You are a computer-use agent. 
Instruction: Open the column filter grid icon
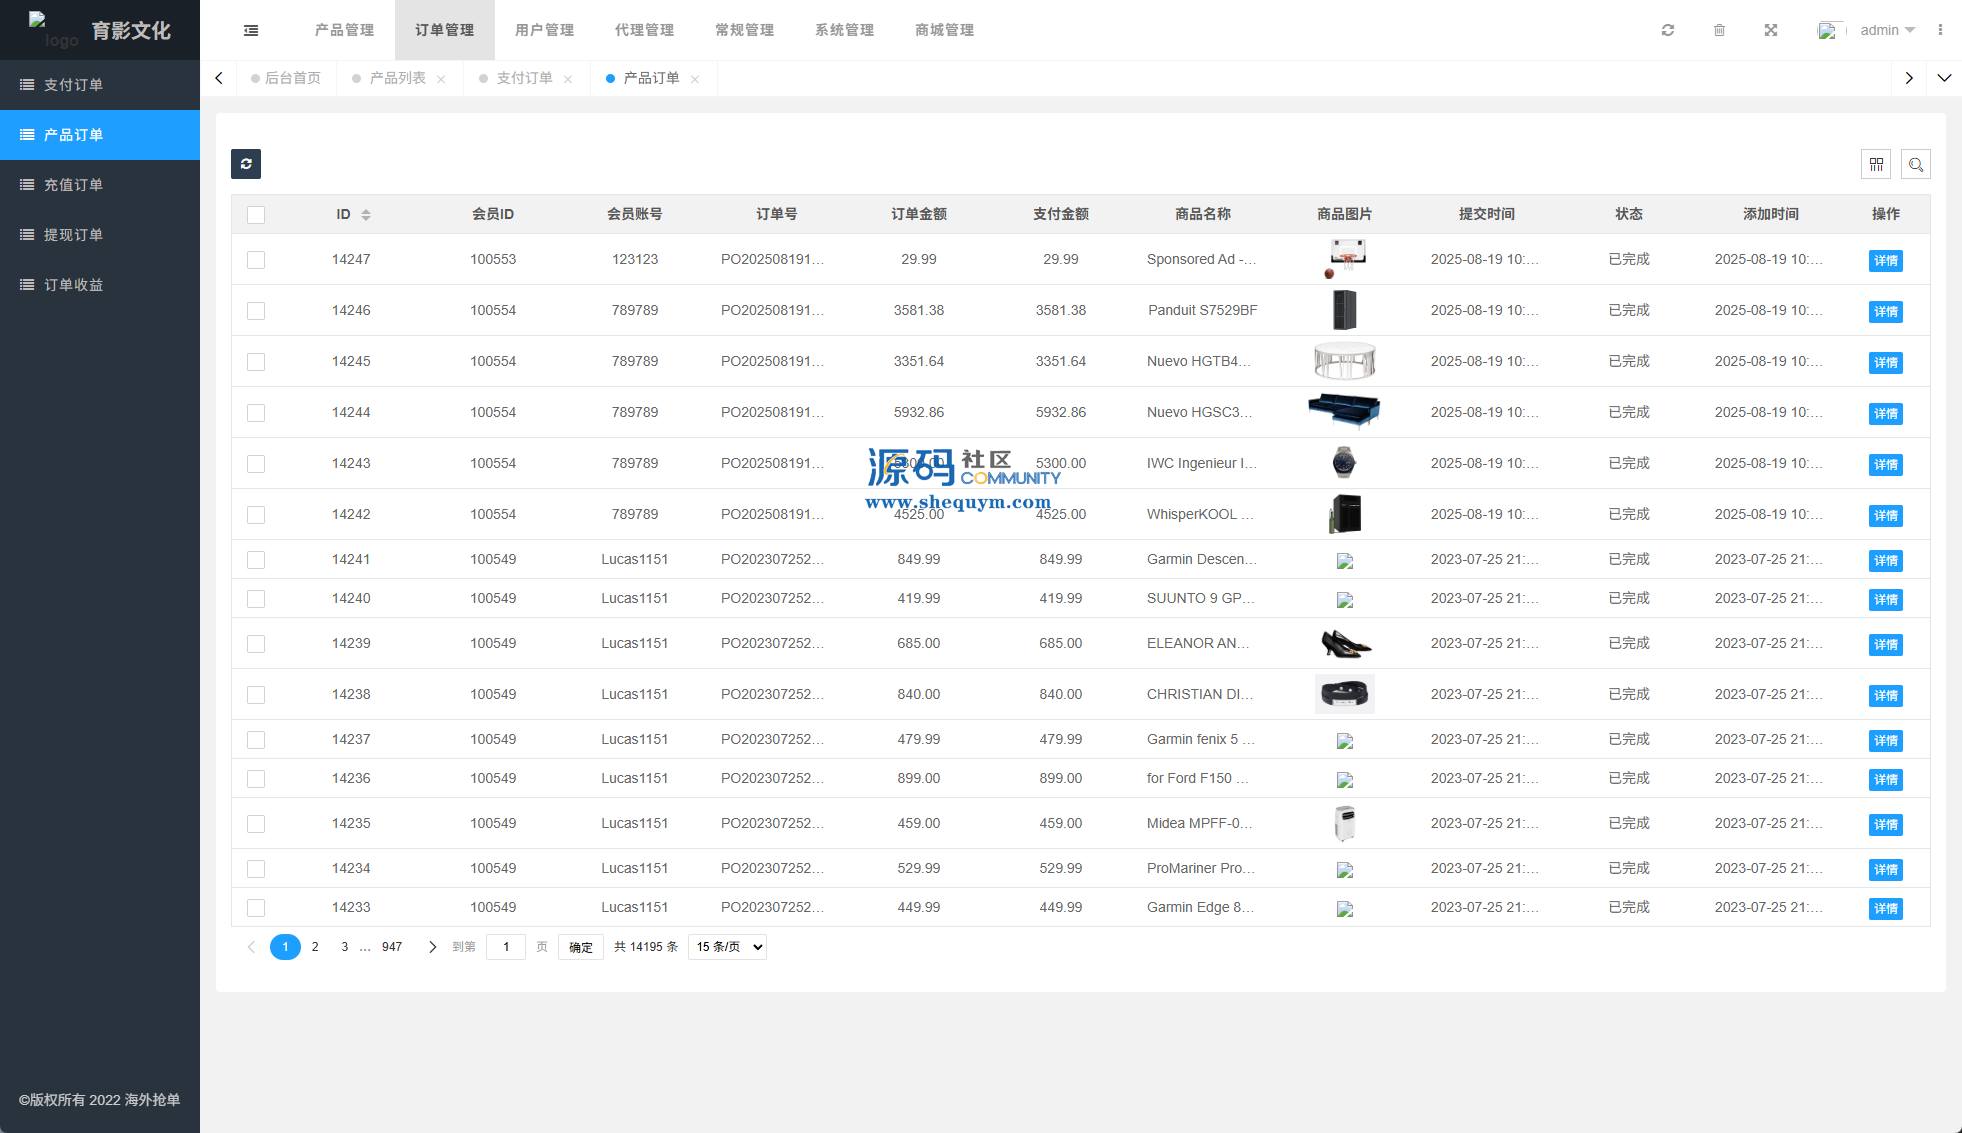(x=1876, y=164)
